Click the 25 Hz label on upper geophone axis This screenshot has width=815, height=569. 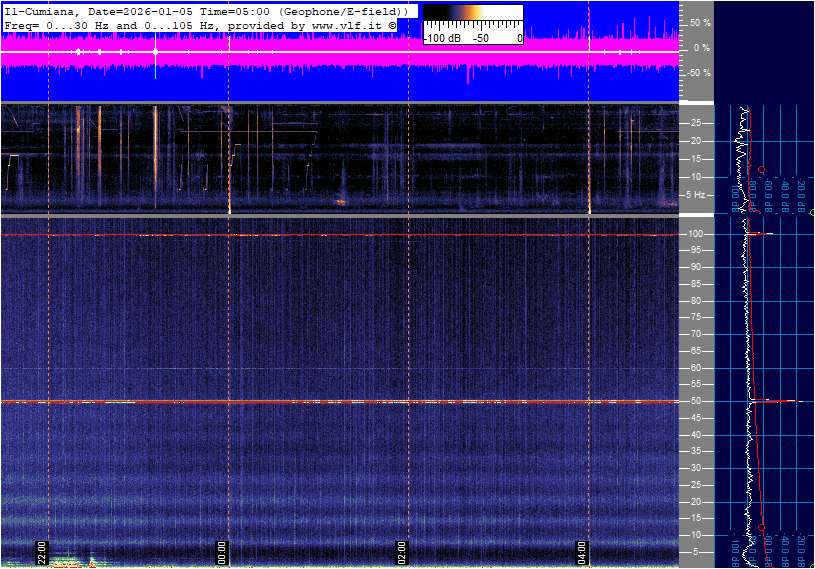(x=696, y=123)
